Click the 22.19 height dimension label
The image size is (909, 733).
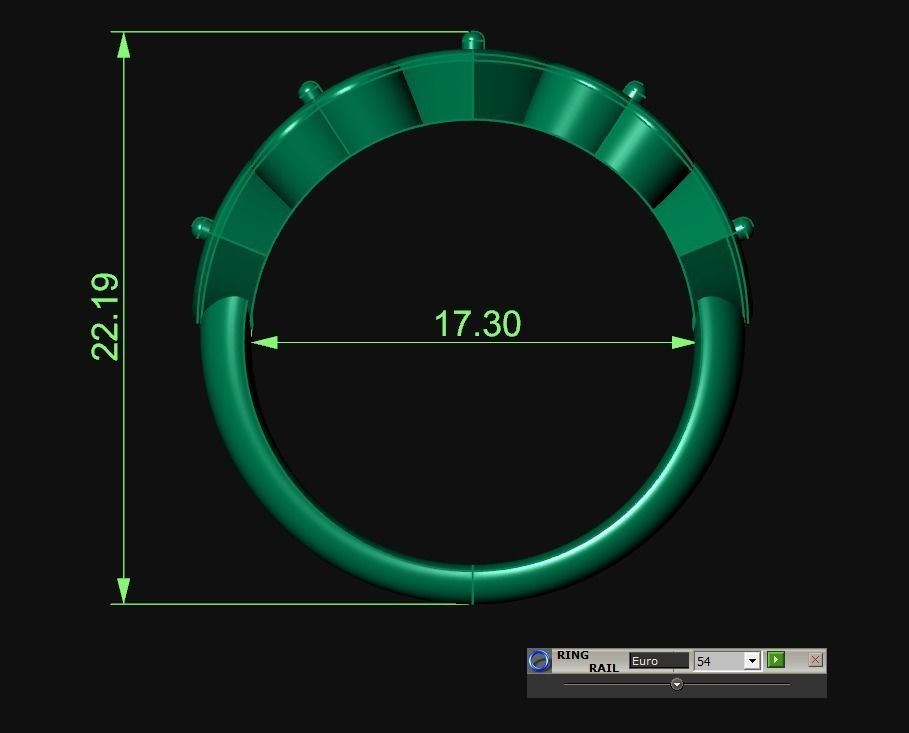(105, 317)
